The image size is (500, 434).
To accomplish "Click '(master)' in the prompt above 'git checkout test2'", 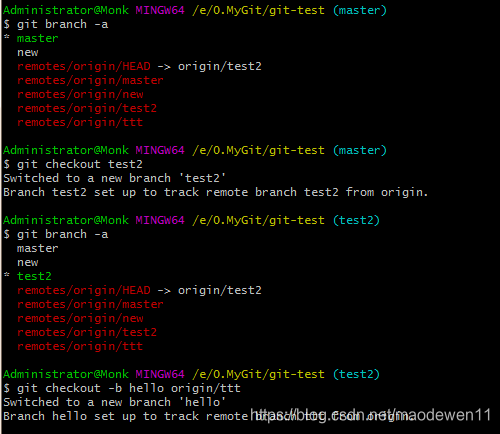I will pyautogui.click(x=360, y=150).
